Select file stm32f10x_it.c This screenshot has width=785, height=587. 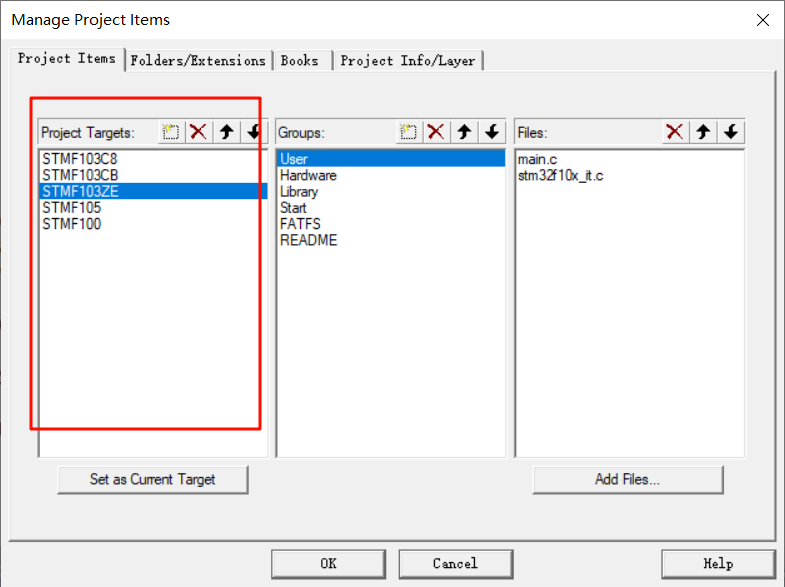630,176
